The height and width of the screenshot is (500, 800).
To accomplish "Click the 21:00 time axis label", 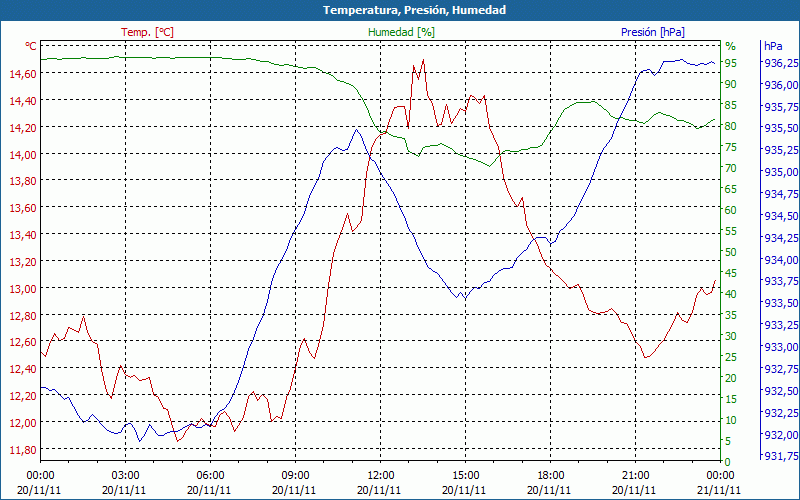I will [636, 476].
